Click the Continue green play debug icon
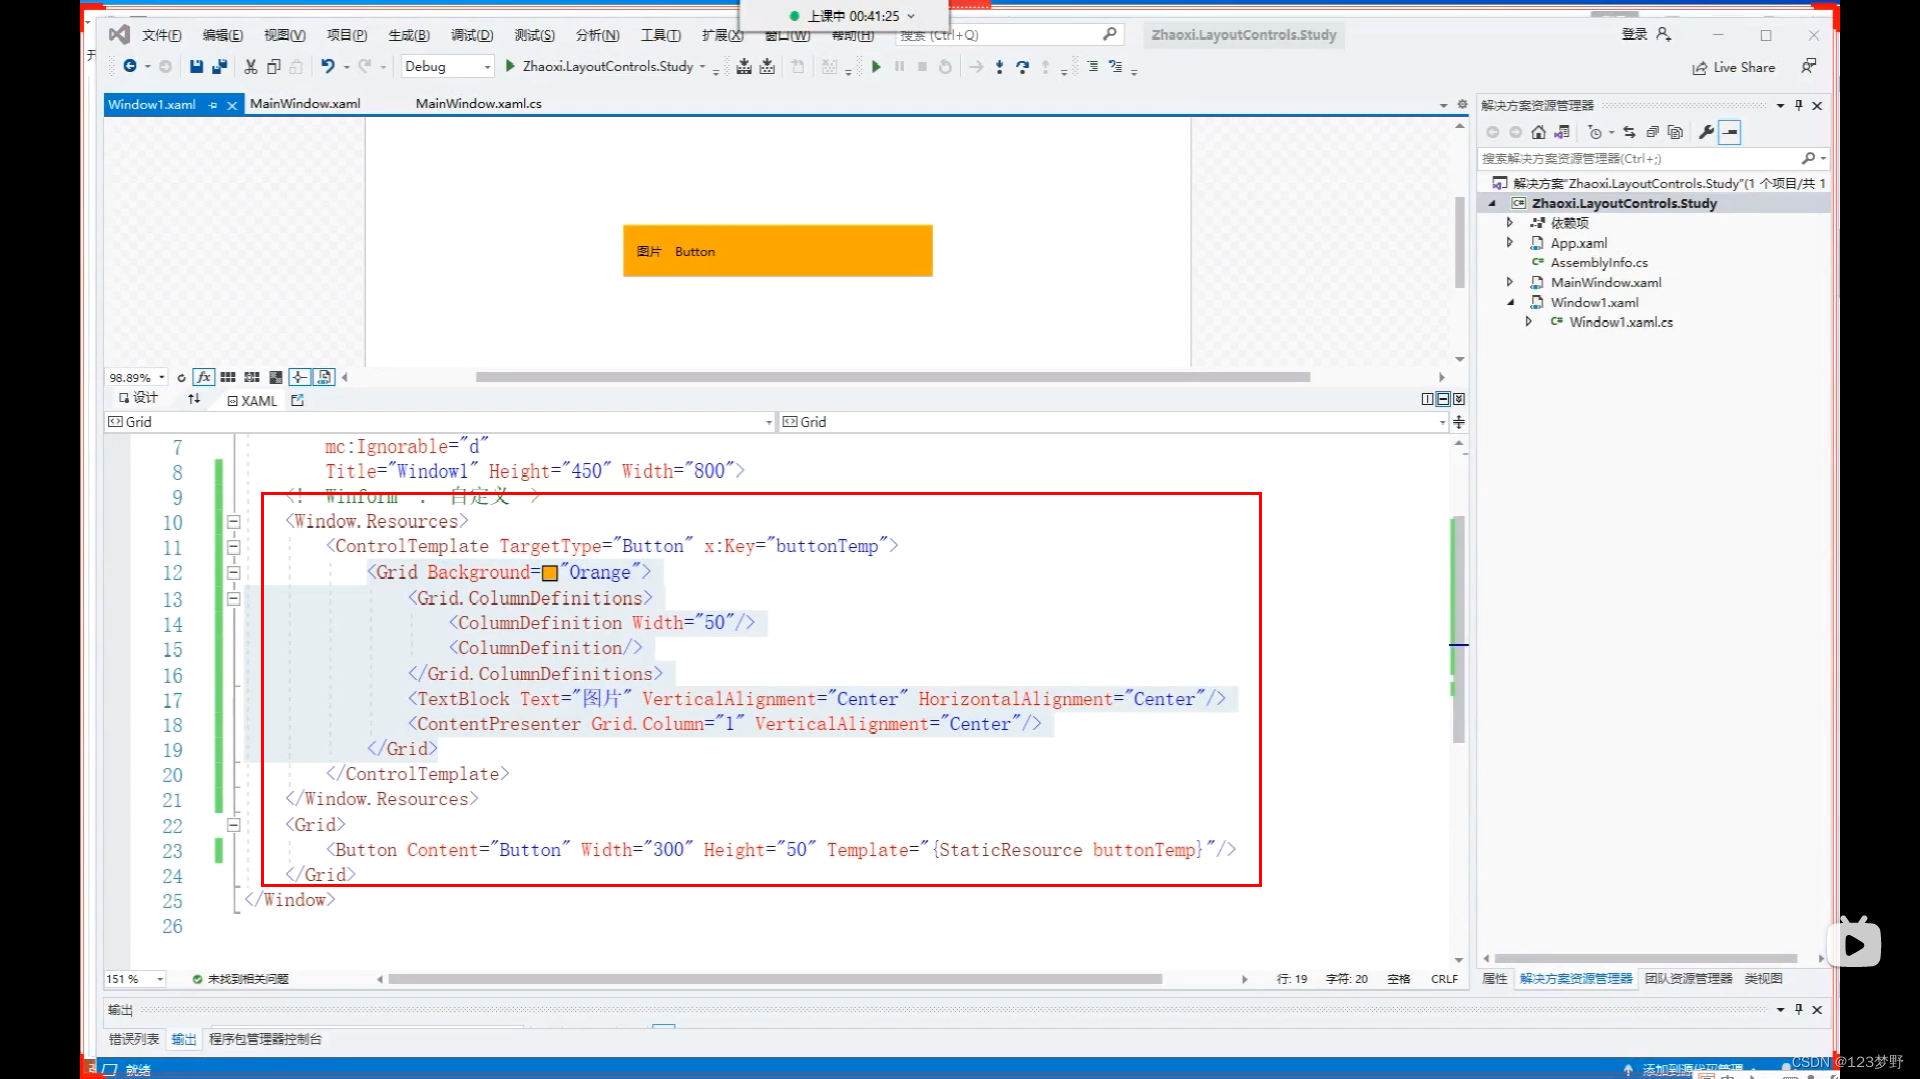The image size is (1920, 1079). click(876, 67)
